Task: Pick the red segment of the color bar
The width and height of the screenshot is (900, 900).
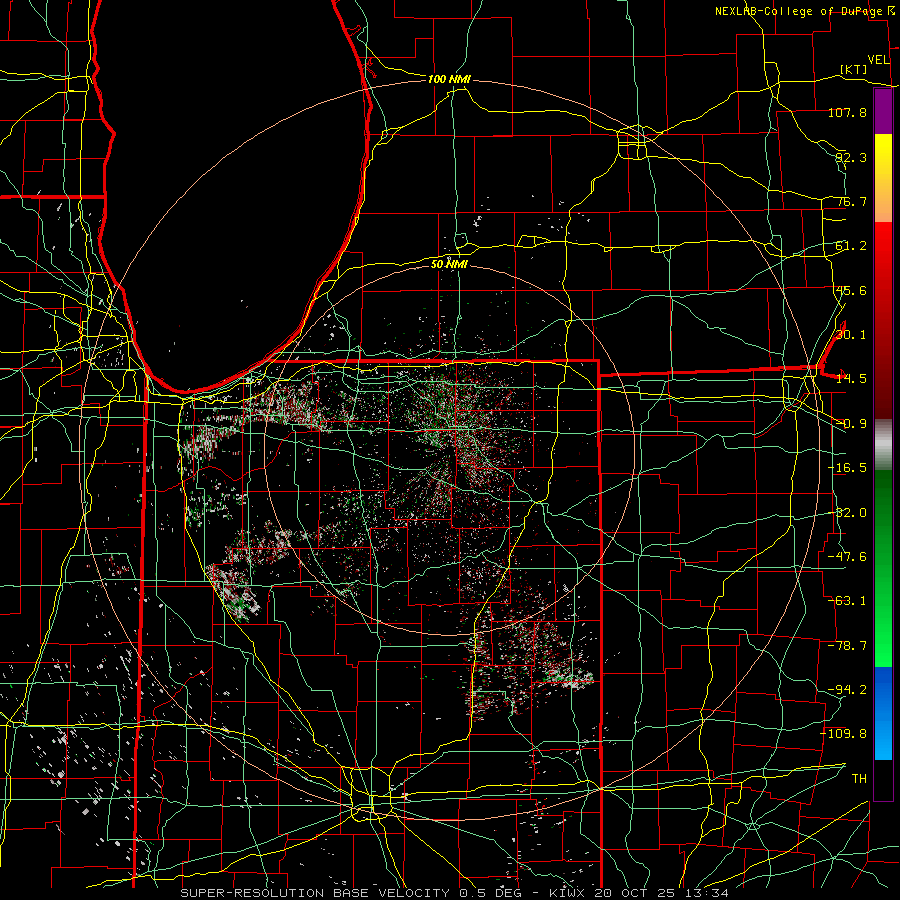Action: coord(883,320)
